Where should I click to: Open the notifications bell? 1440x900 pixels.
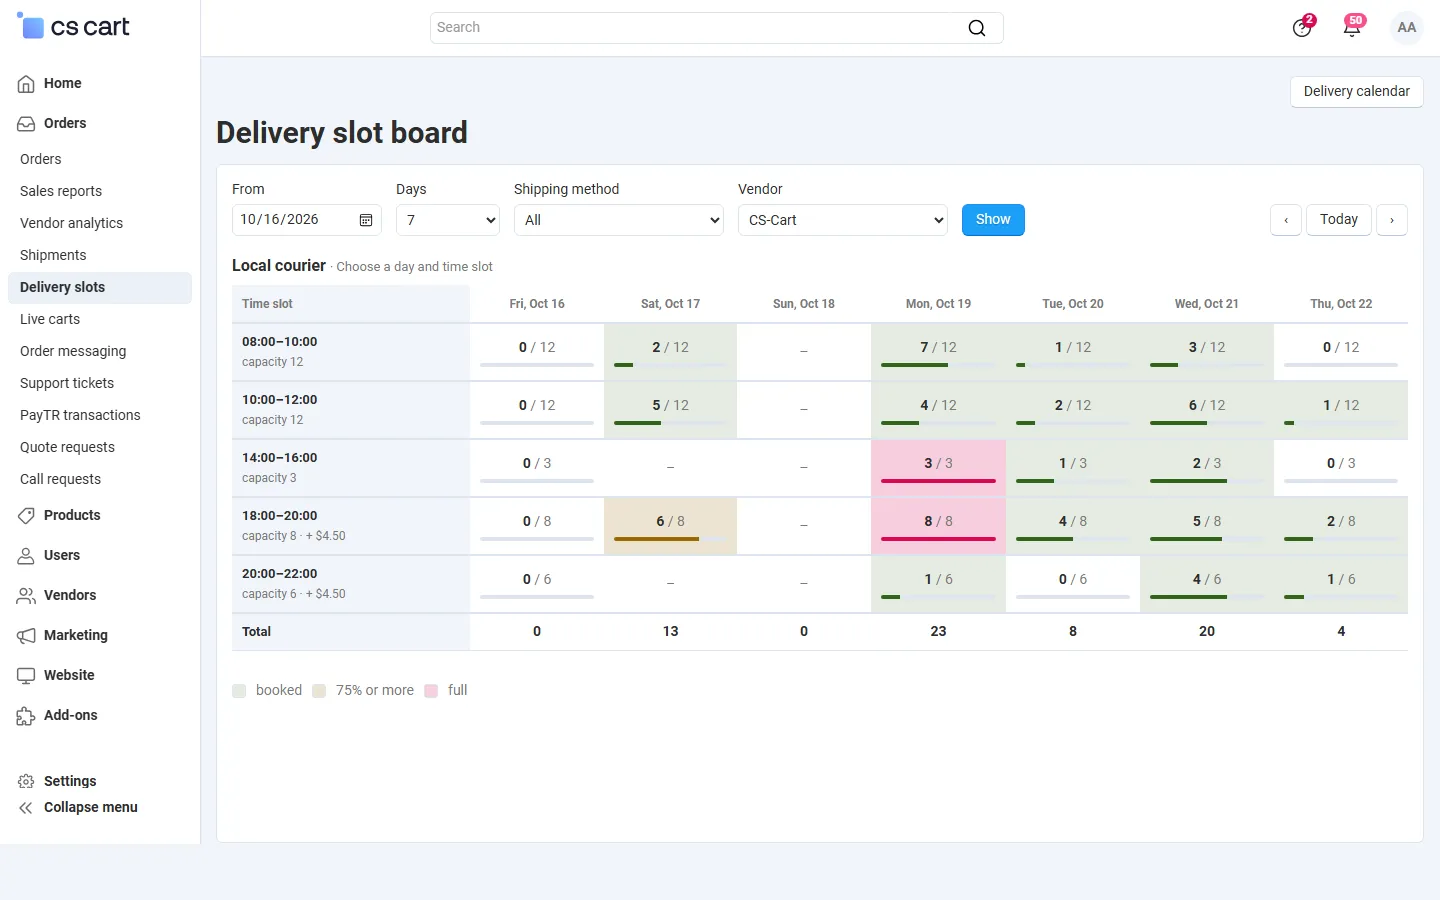pyautogui.click(x=1352, y=27)
